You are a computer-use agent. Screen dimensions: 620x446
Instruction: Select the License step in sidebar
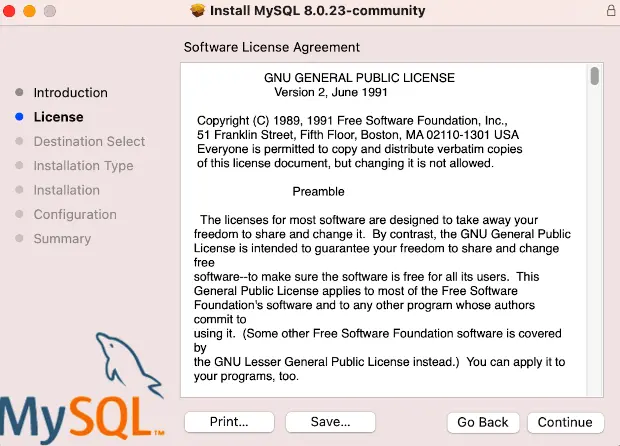58,117
